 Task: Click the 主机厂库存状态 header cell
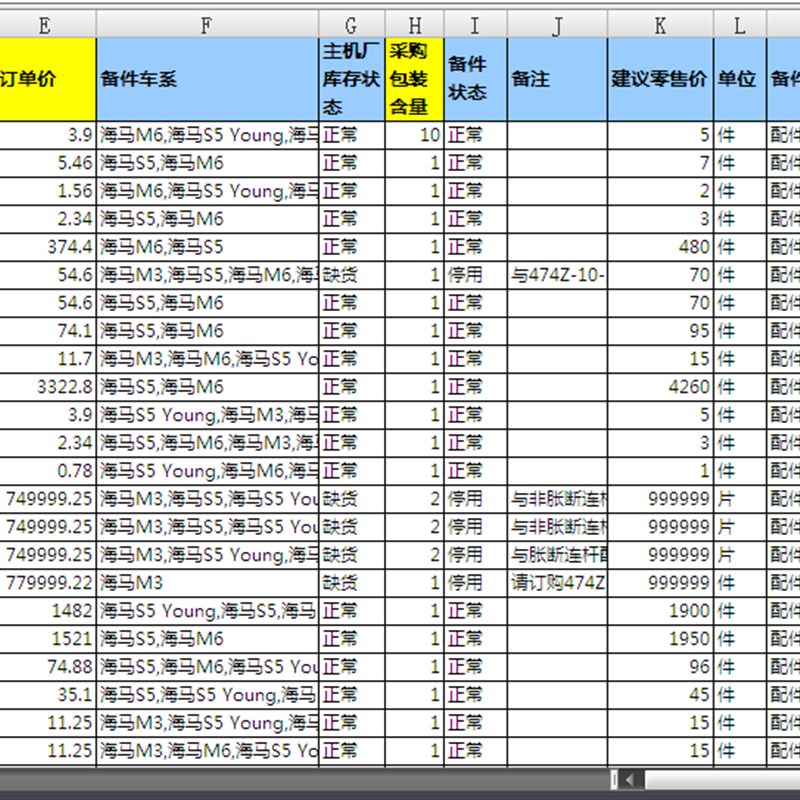click(x=352, y=80)
